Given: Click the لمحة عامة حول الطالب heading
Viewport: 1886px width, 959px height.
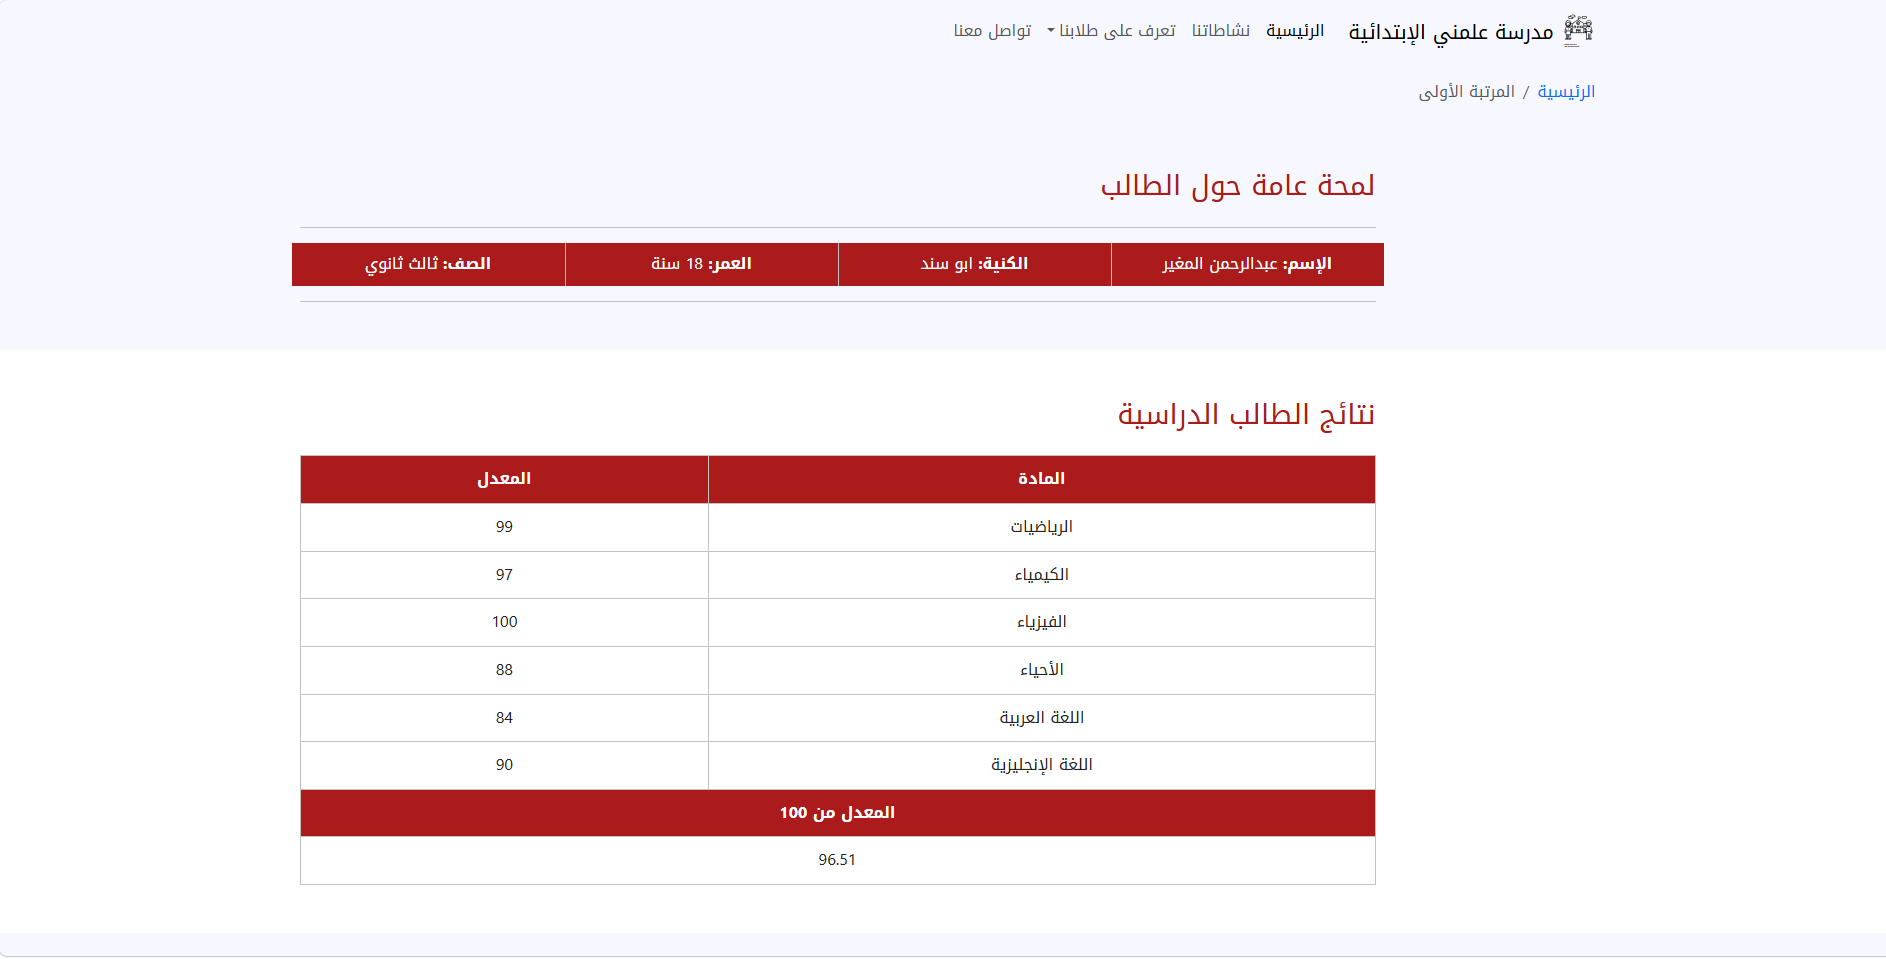Looking at the screenshot, I should pos(1237,186).
